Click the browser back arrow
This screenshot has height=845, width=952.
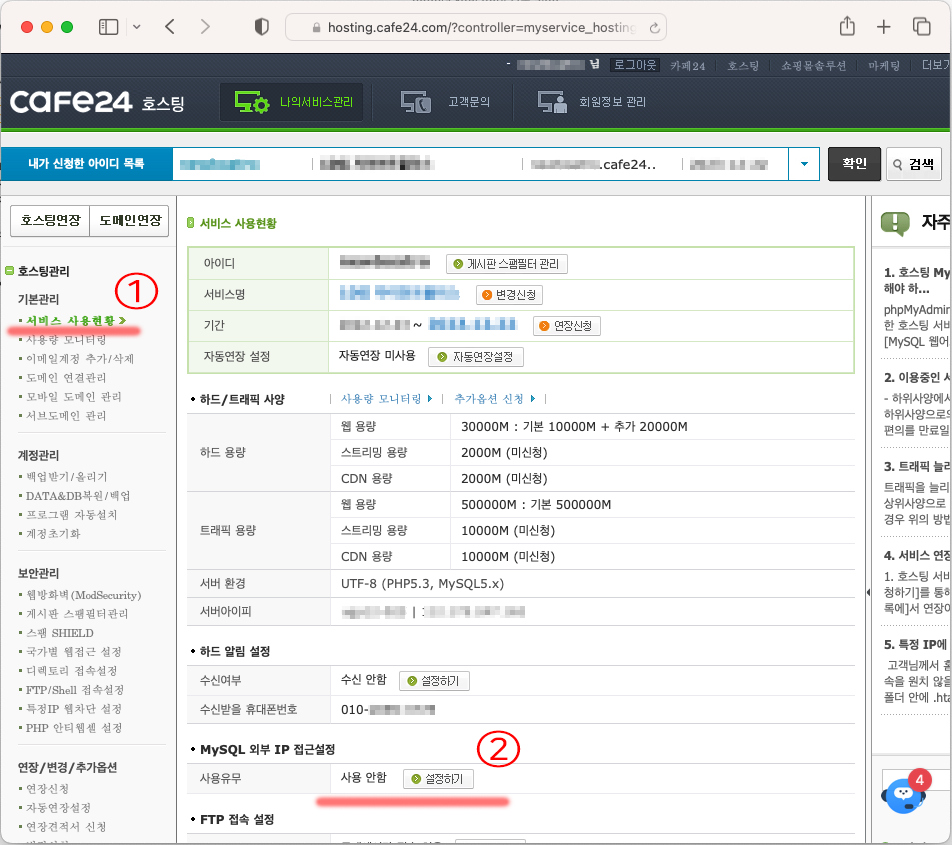169,27
